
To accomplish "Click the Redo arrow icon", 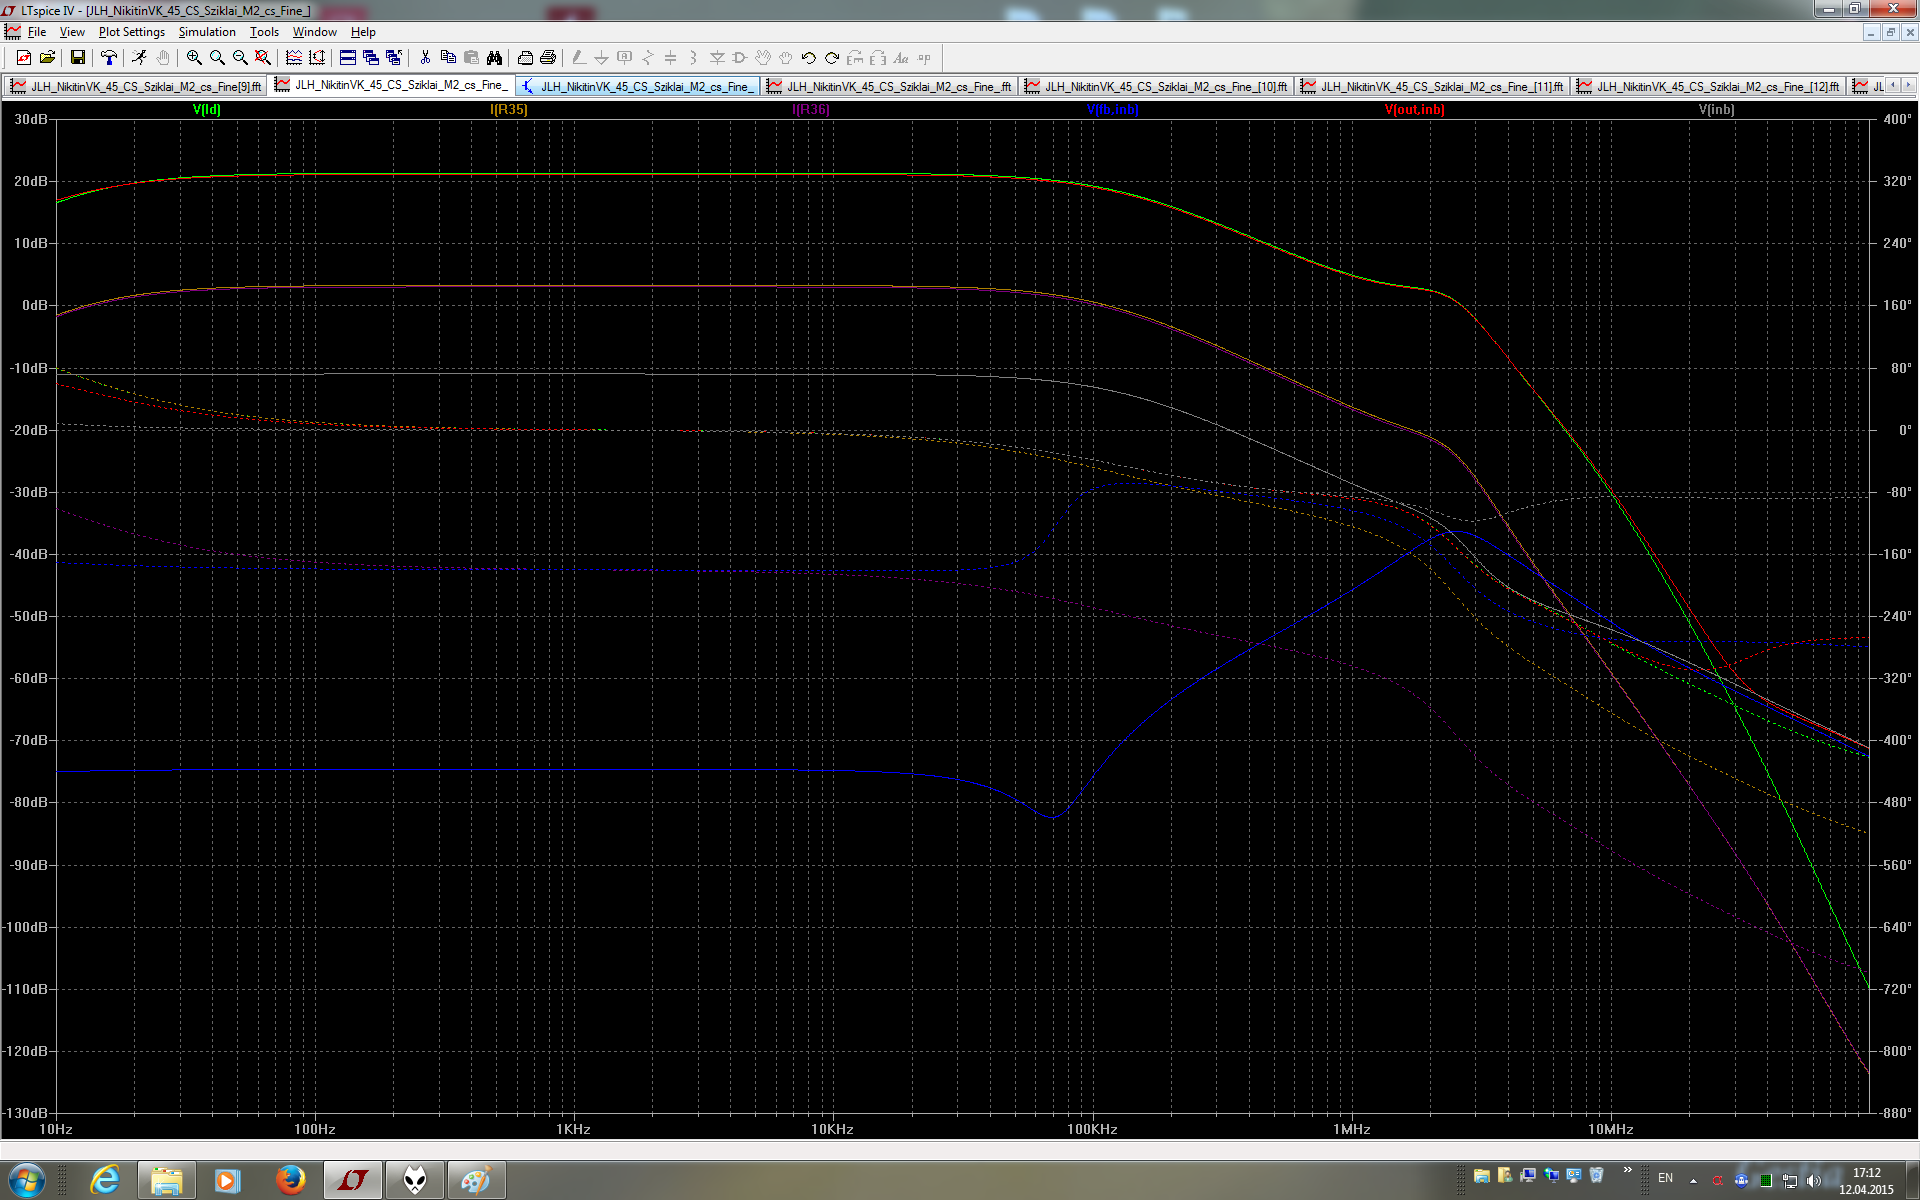I will coord(832,58).
